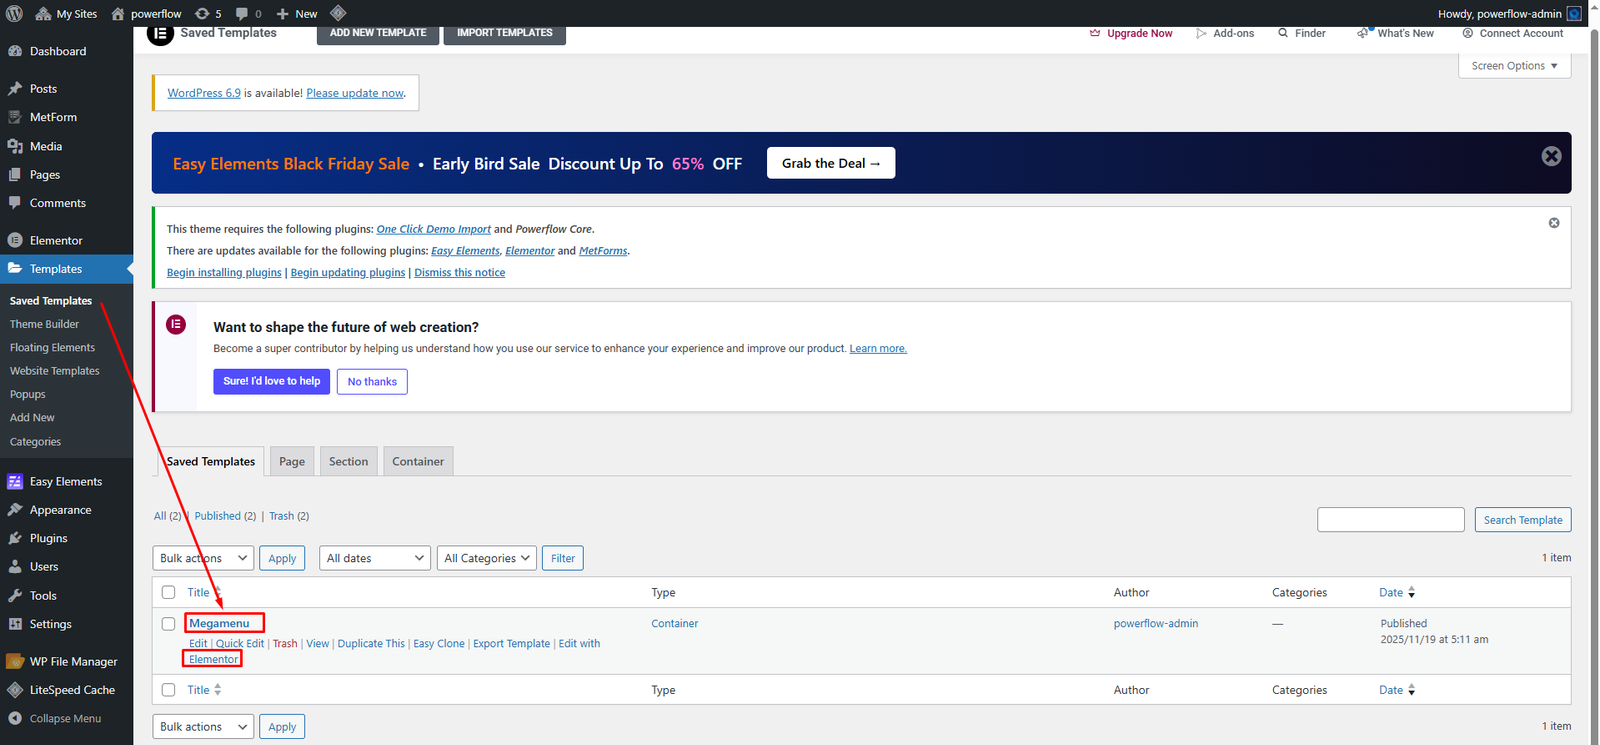Click the template search input field

pyautogui.click(x=1390, y=520)
